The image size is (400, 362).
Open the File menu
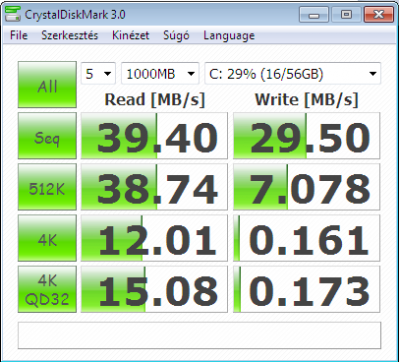click(19, 35)
